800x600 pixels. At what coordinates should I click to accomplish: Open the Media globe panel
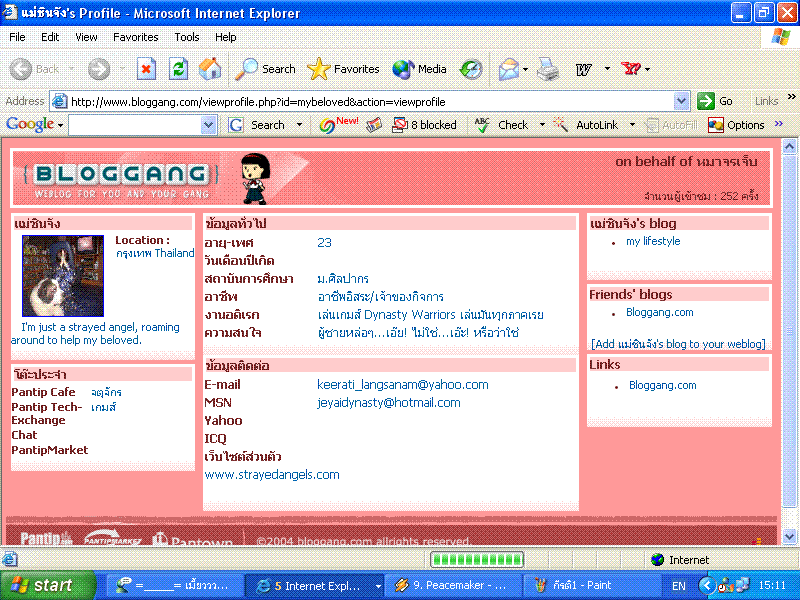(403, 69)
